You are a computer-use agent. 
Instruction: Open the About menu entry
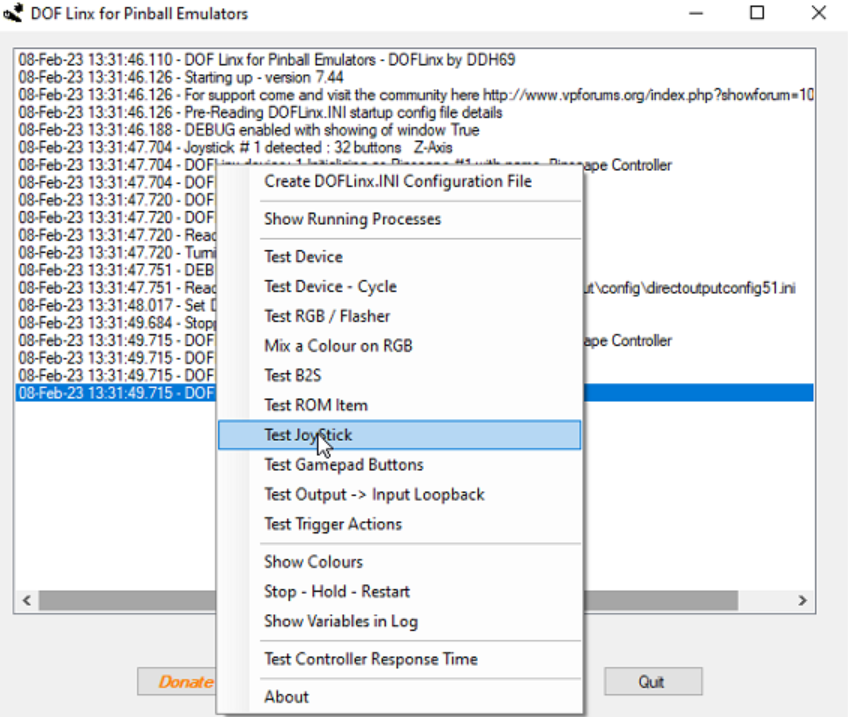pyautogui.click(x=399, y=697)
